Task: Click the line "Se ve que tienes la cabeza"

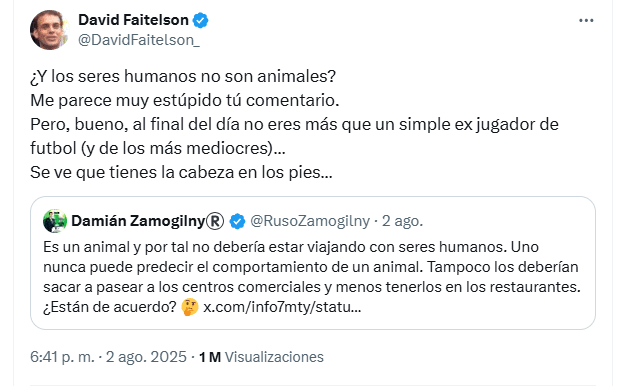Action: coord(181,172)
